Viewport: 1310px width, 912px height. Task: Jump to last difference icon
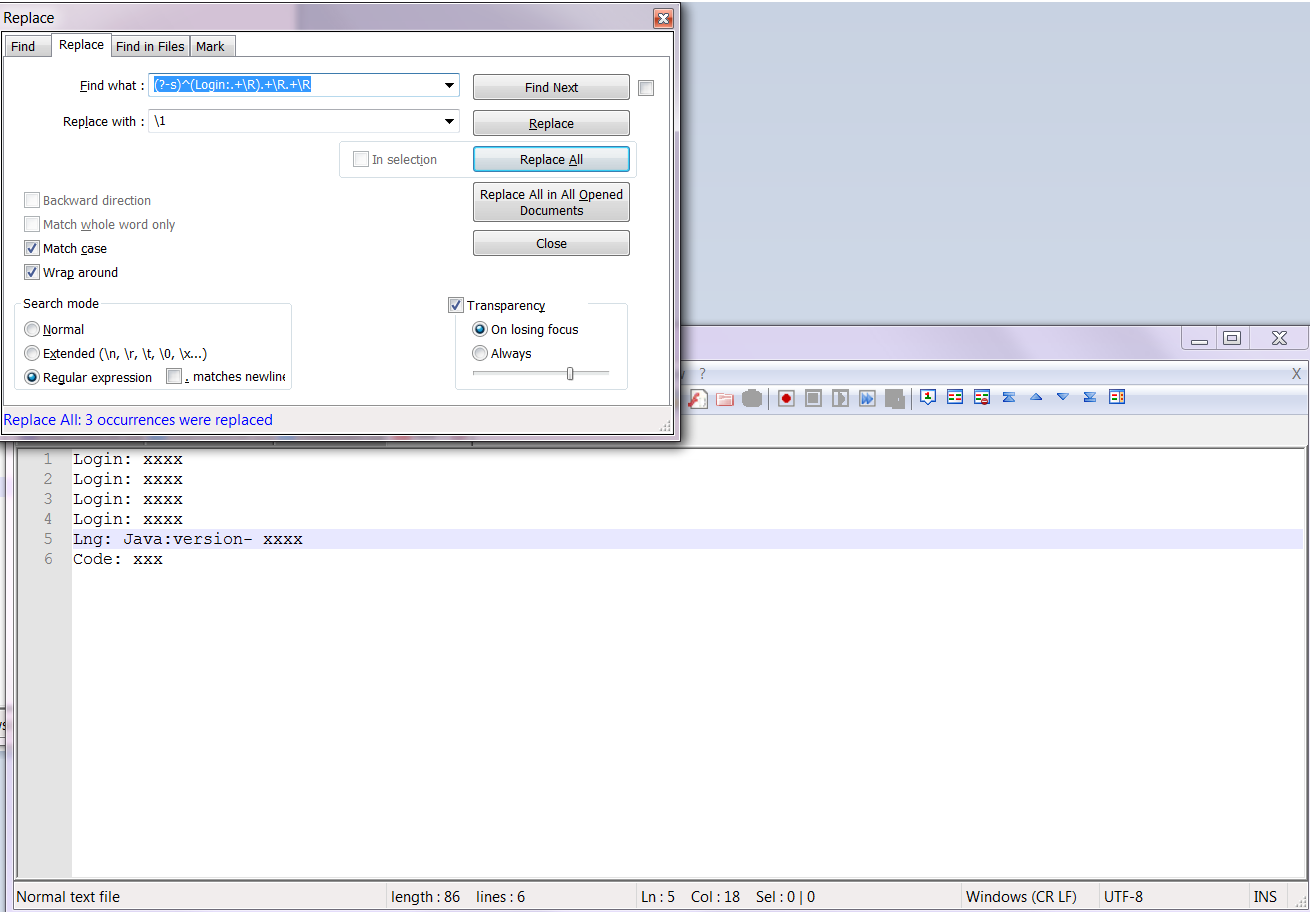click(x=1090, y=397)
